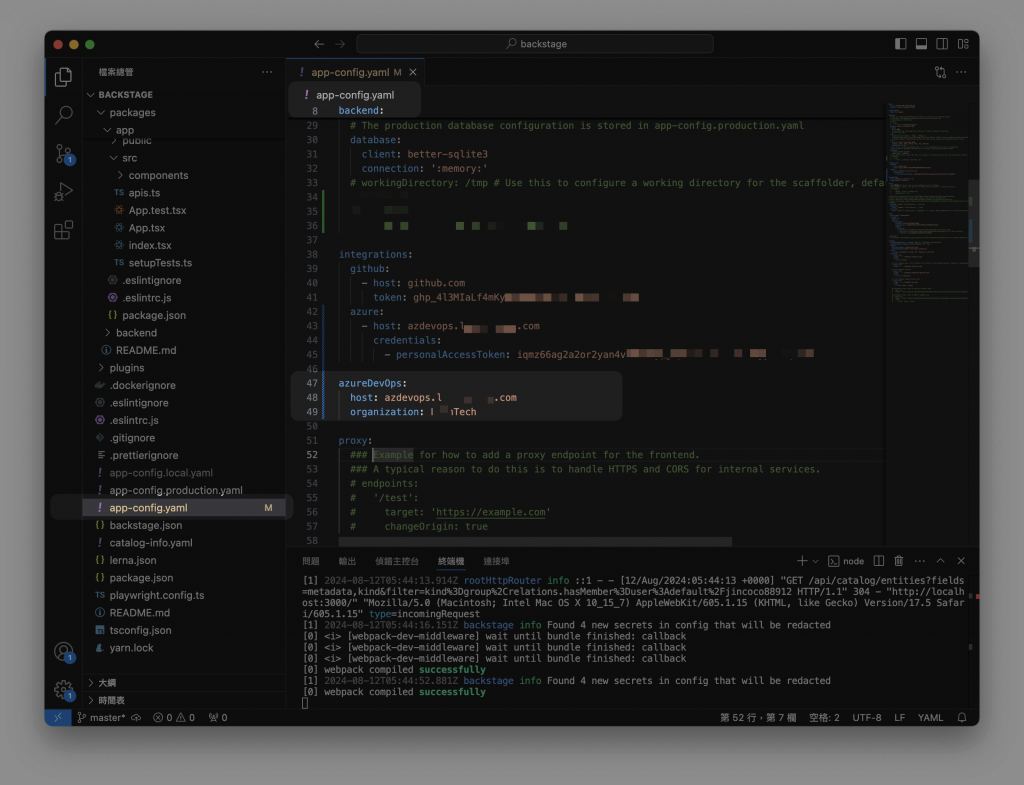The image size is (1024, 785).
Task: Click the cursor position 第 52 行 indicator
Action: click(x=758, y=717)
